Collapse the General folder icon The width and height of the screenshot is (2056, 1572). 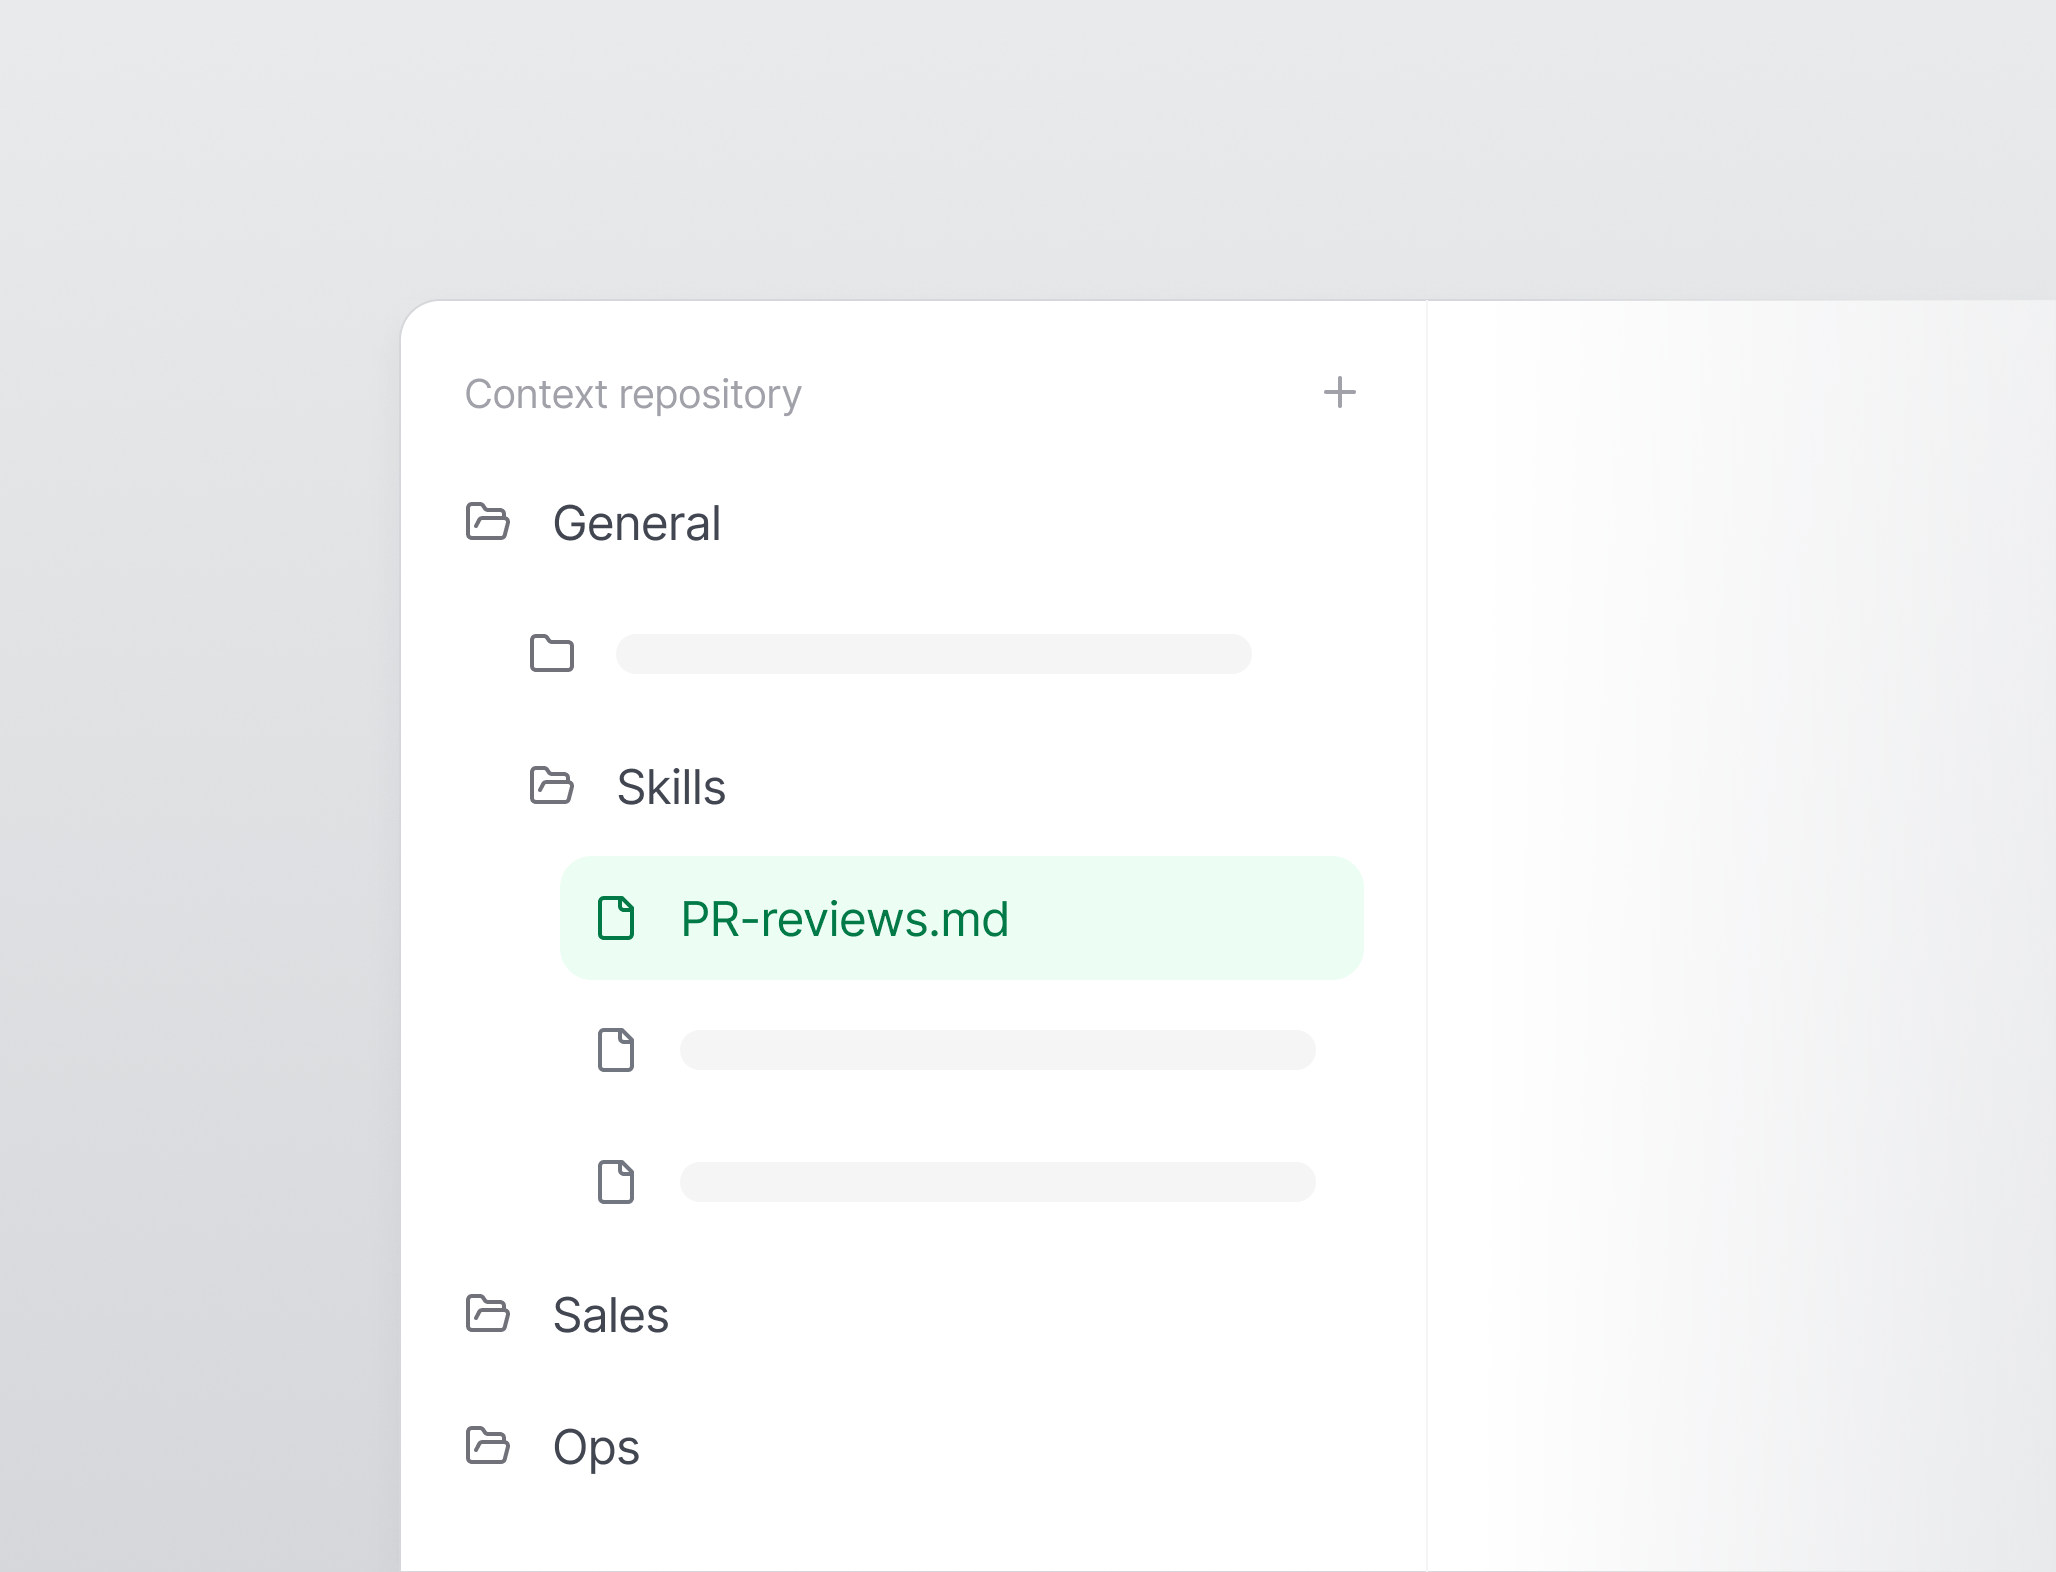click(x=488, y=522)
